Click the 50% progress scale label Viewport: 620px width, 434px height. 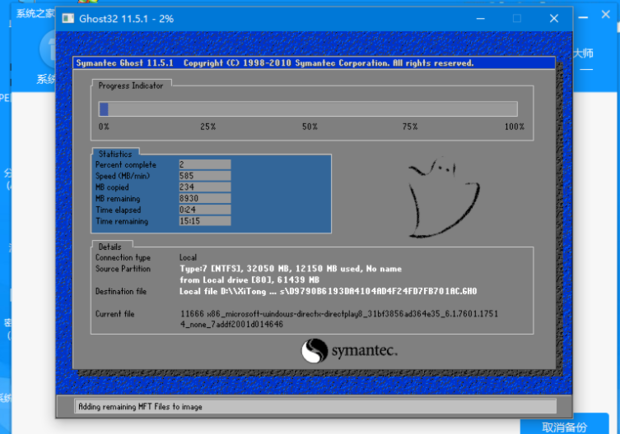pyautogui.click(x=310, y=127)
